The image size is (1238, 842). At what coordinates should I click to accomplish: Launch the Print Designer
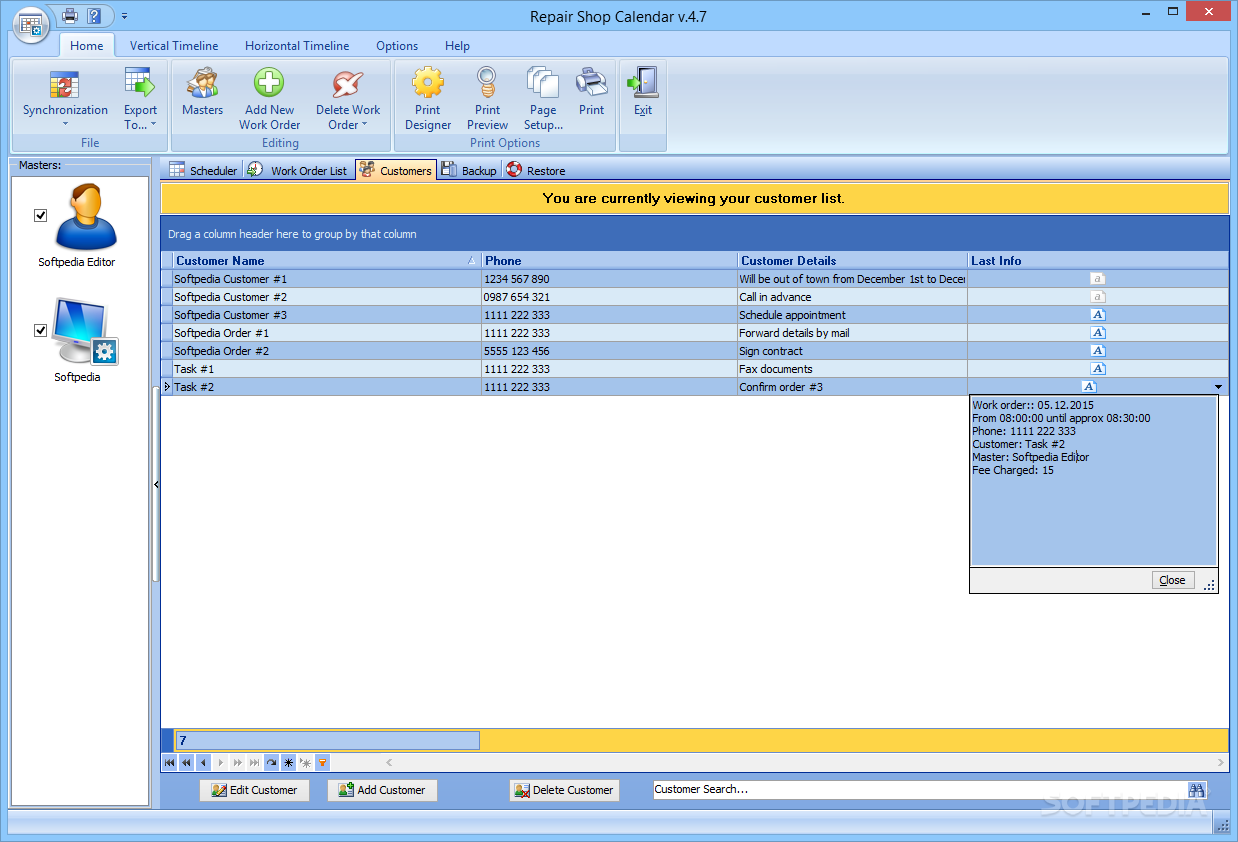coord(428,98)
